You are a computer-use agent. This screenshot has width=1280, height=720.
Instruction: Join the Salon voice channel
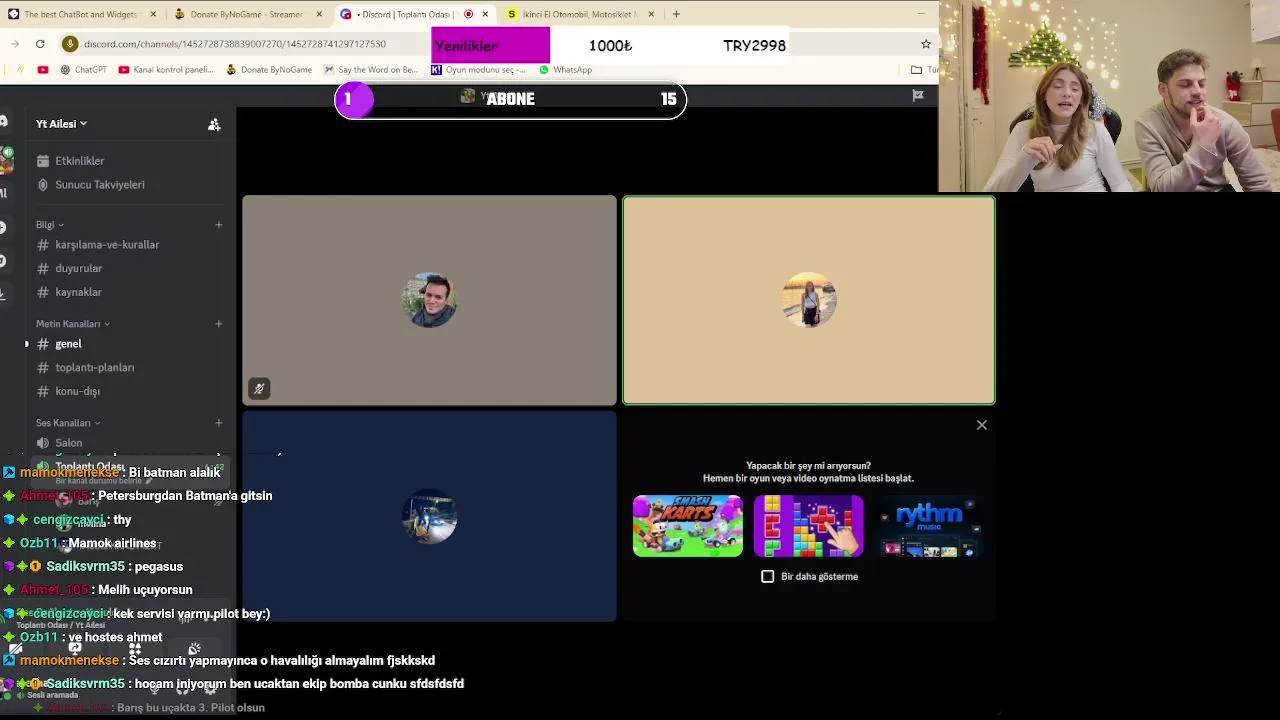click(69, 443)
